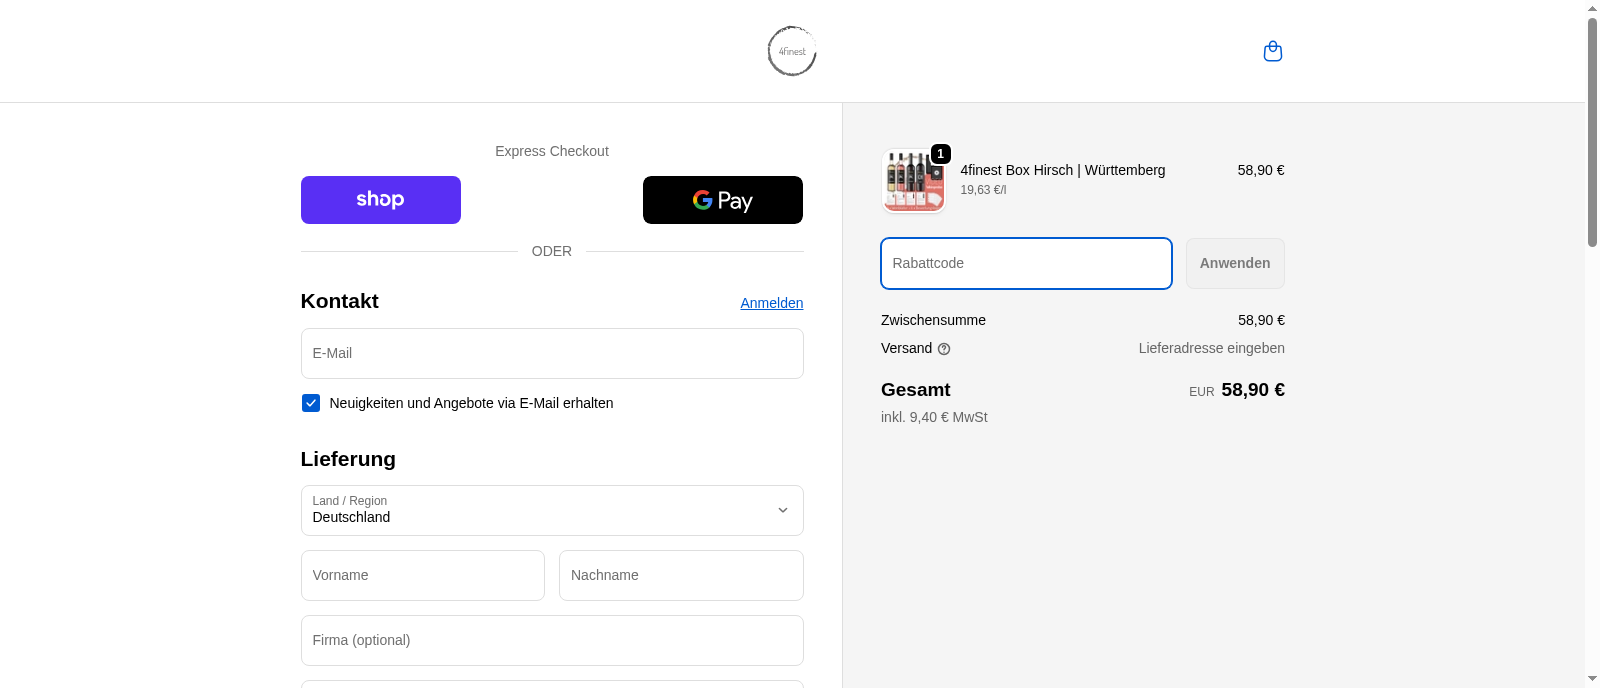Click the Rabattcode discount field
1600x688 pixels.
1025,263
